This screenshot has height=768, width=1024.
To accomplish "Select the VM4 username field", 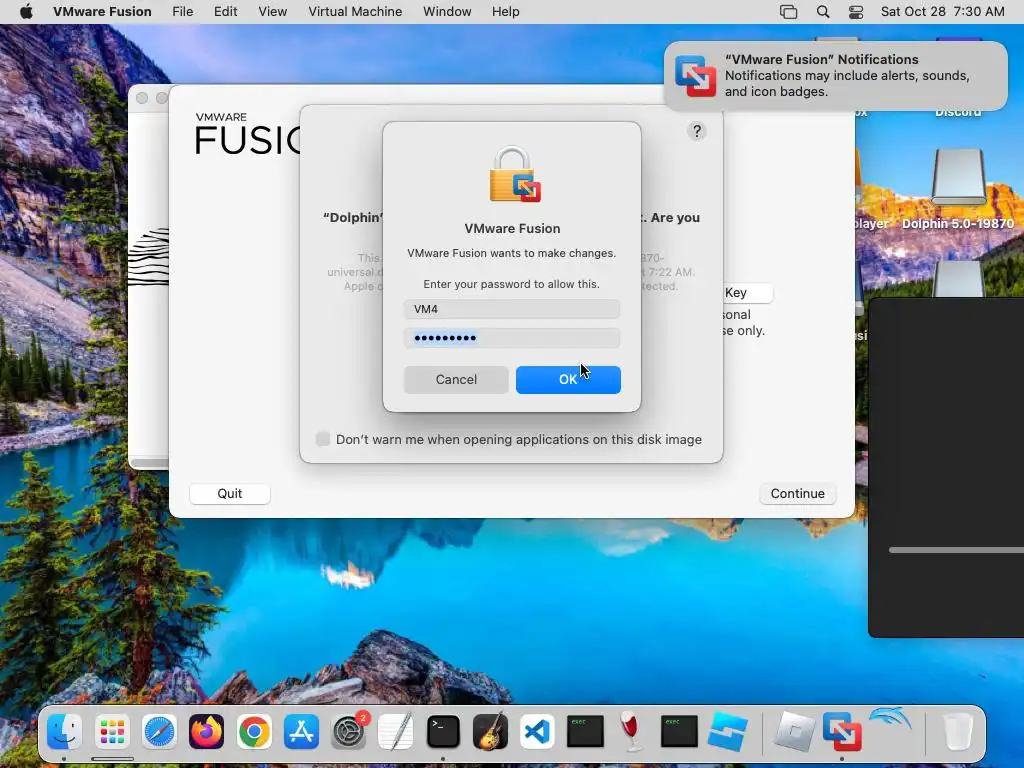I will tap(512, 309).
